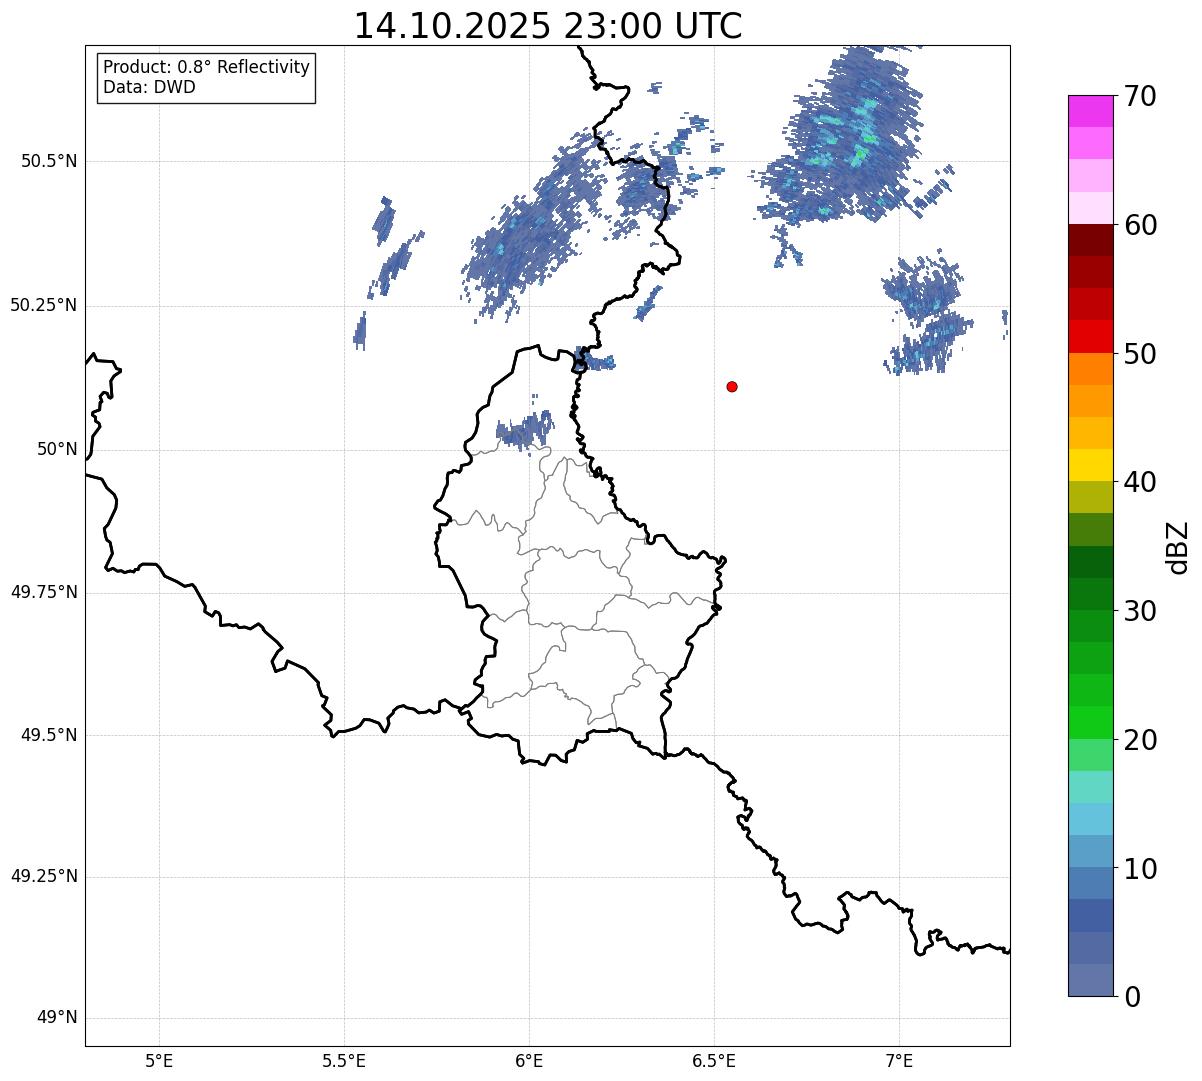This screenshot has width=1202, height=1081.
Task: Click the latitude label "50°N"
Action: (57, 449)
